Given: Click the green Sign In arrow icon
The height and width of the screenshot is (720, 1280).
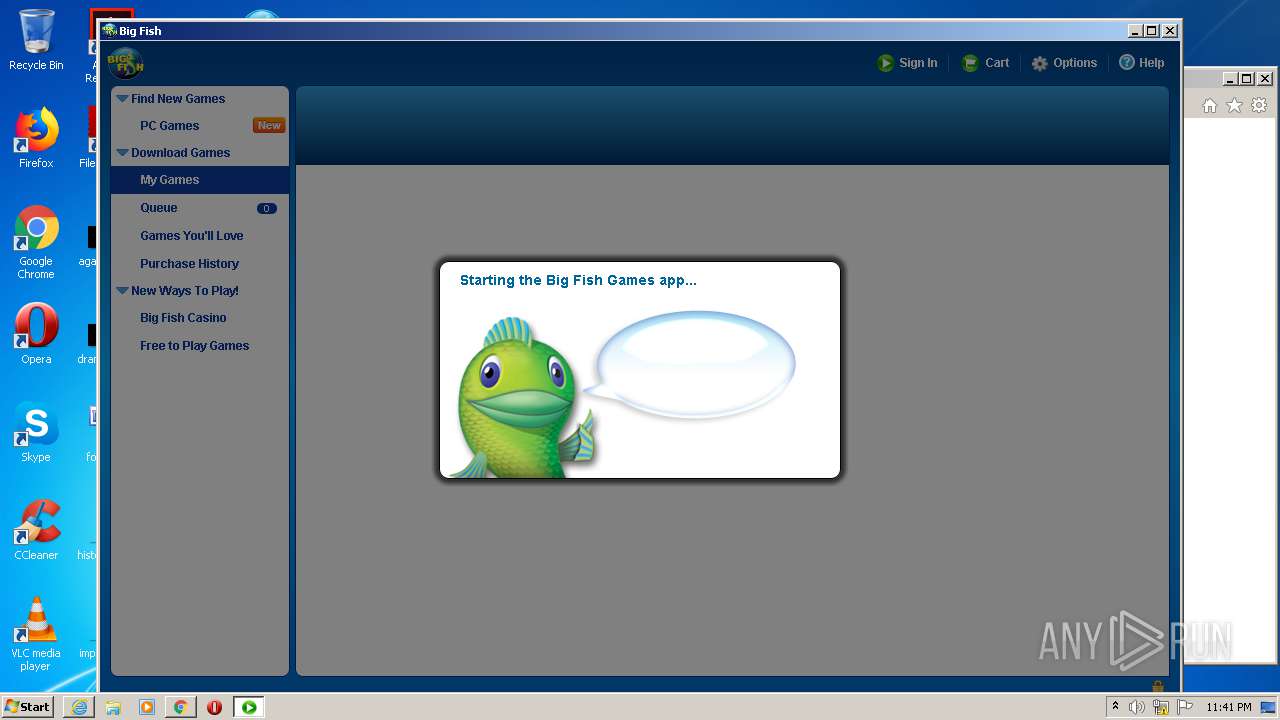Looking at the screenshot, I should (885, 63).
